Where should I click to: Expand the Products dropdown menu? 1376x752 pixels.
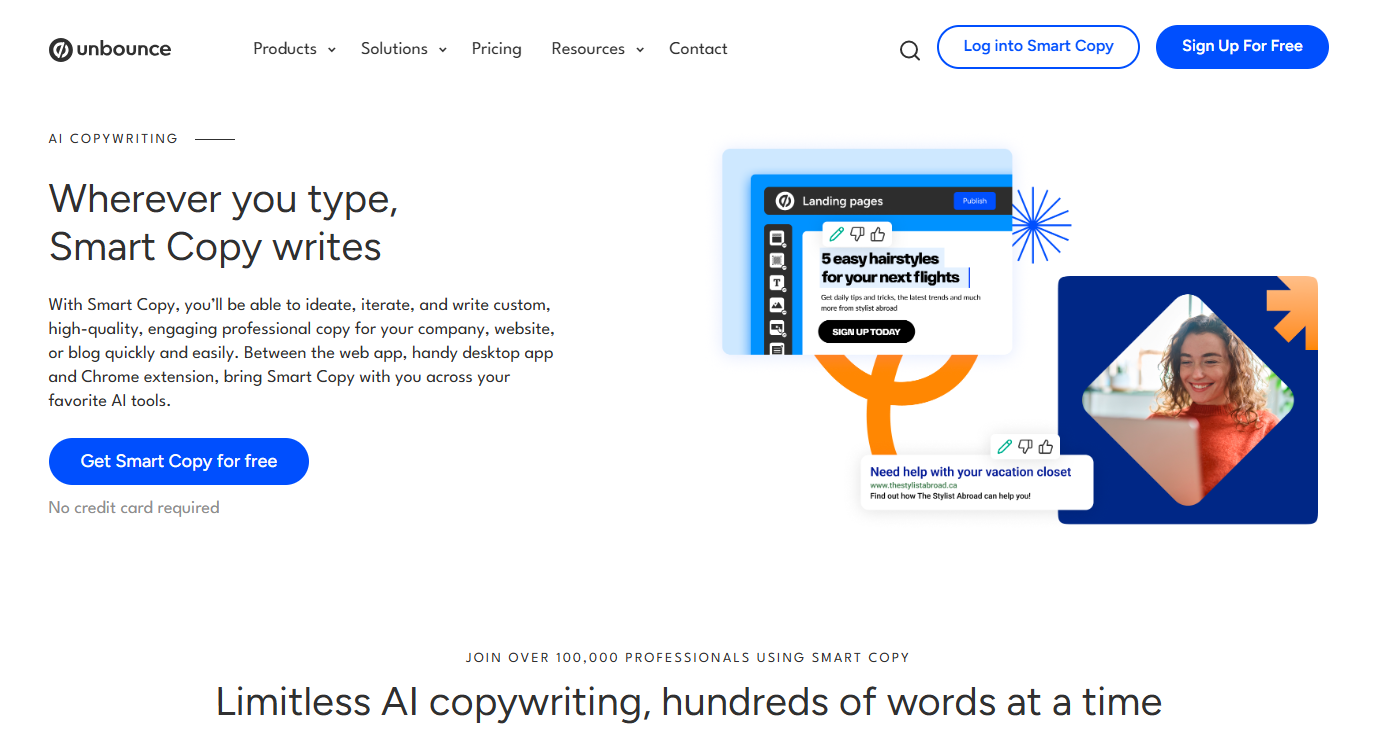tap(294, 49)
